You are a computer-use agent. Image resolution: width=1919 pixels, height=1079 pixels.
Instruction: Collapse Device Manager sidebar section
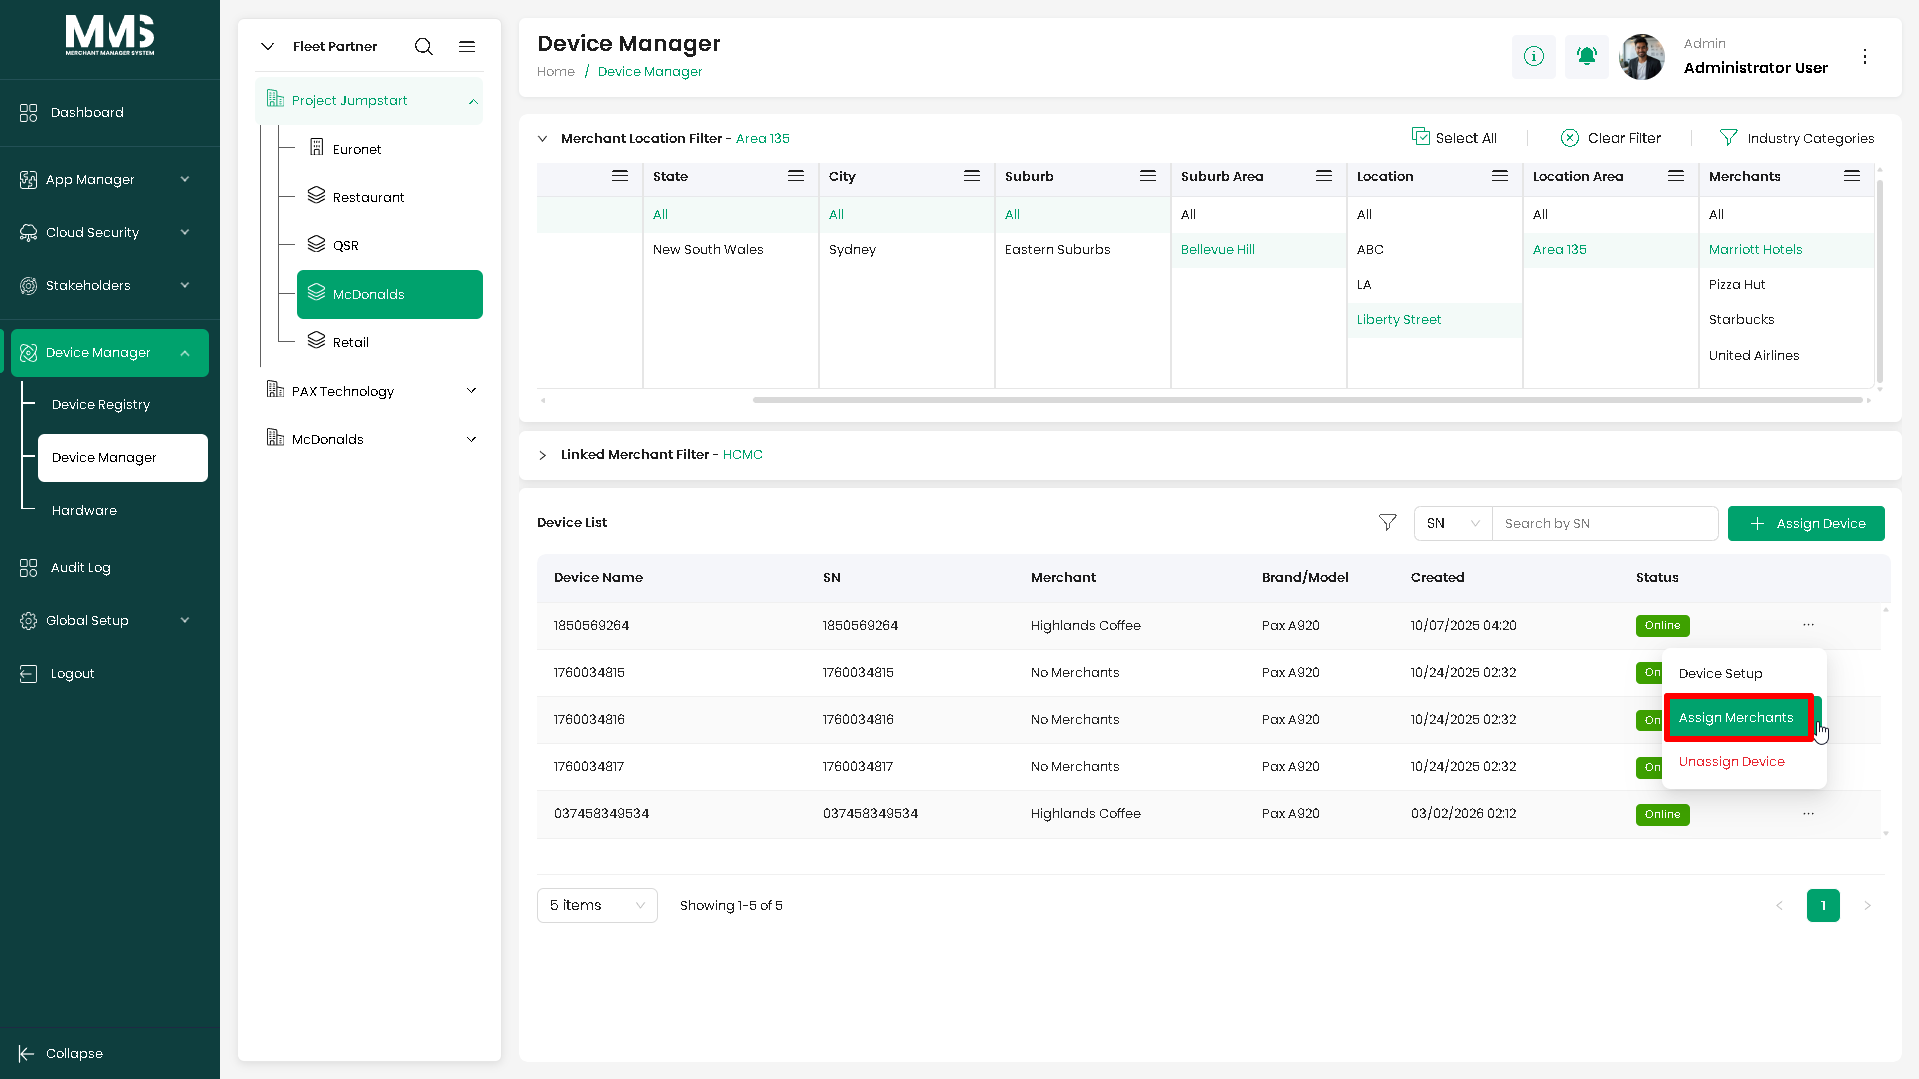click(185, 353)
